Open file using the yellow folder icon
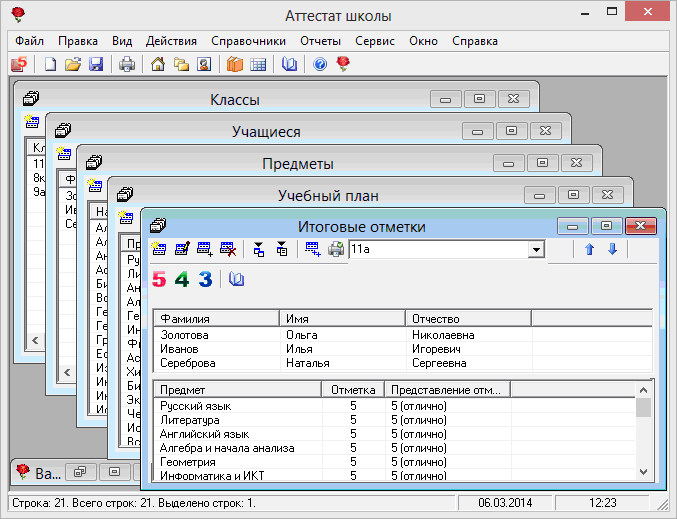 pos(73,65)
